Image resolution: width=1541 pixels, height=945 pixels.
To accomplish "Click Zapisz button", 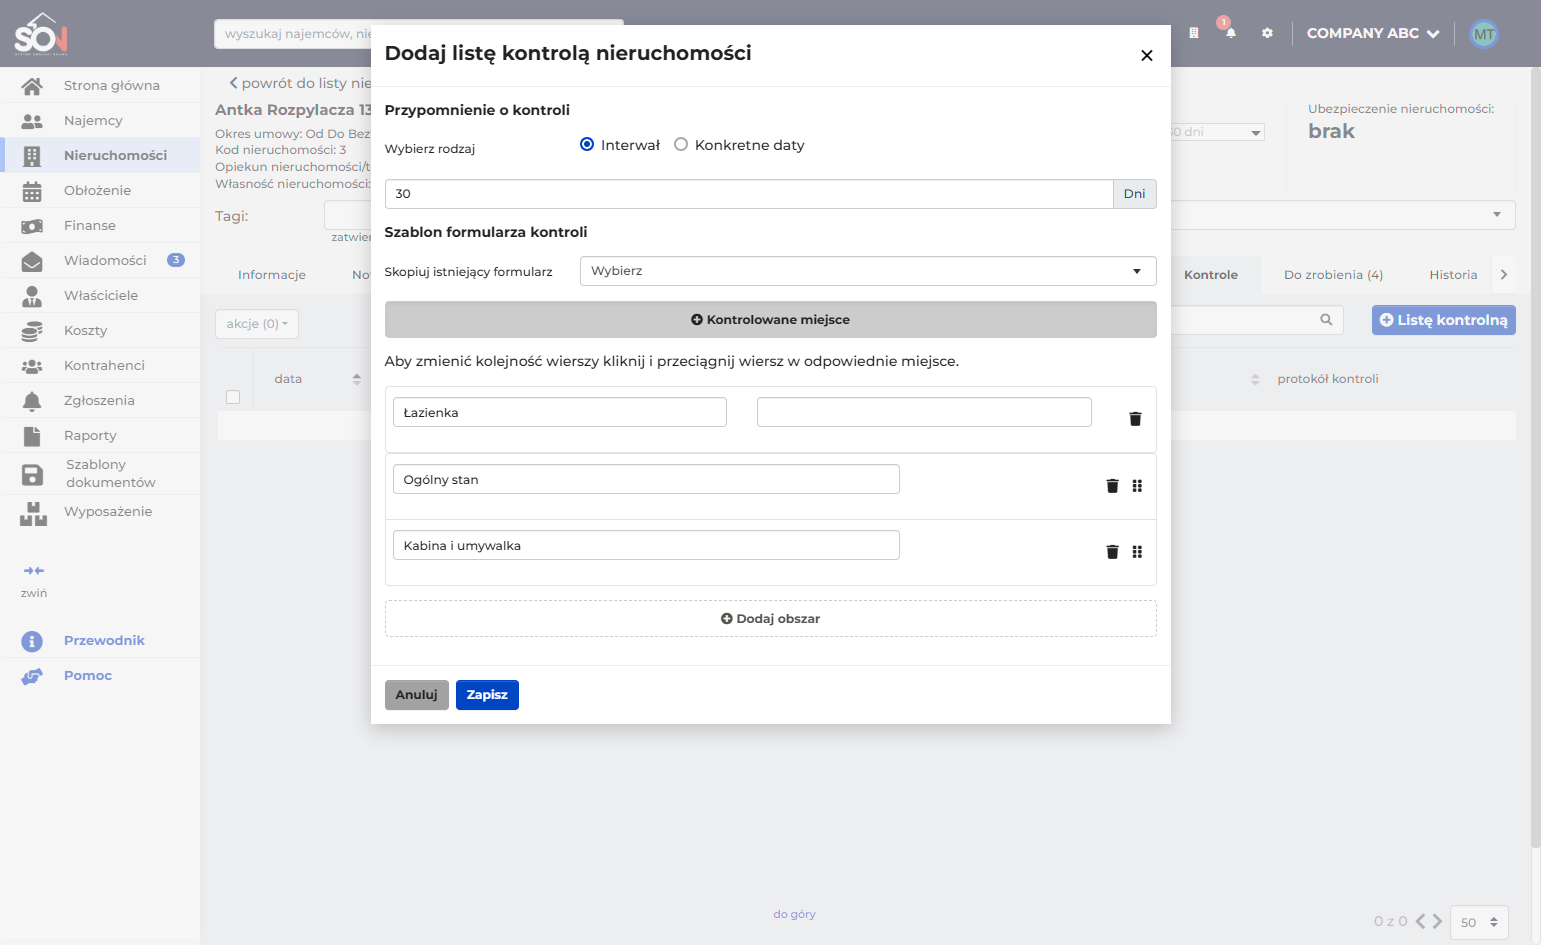I will 487,695.
